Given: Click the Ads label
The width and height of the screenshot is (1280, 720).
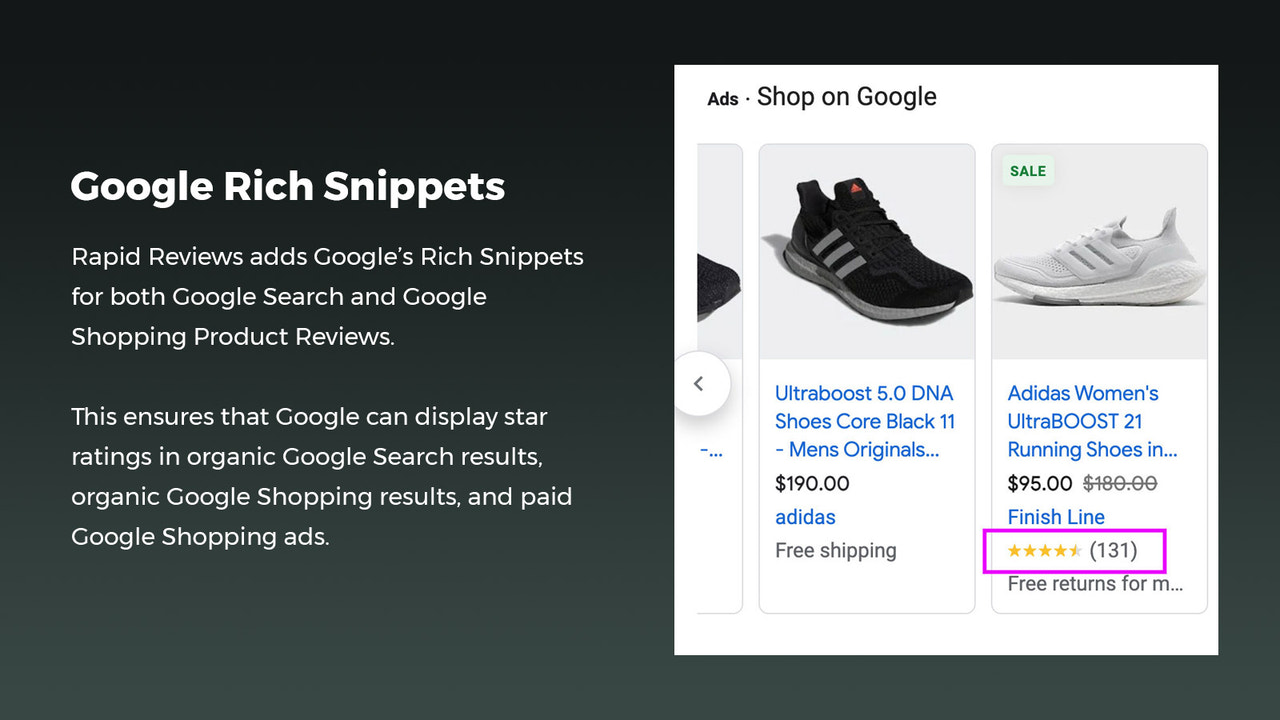Looking at the screenshot, I should (x=722, y=98).
